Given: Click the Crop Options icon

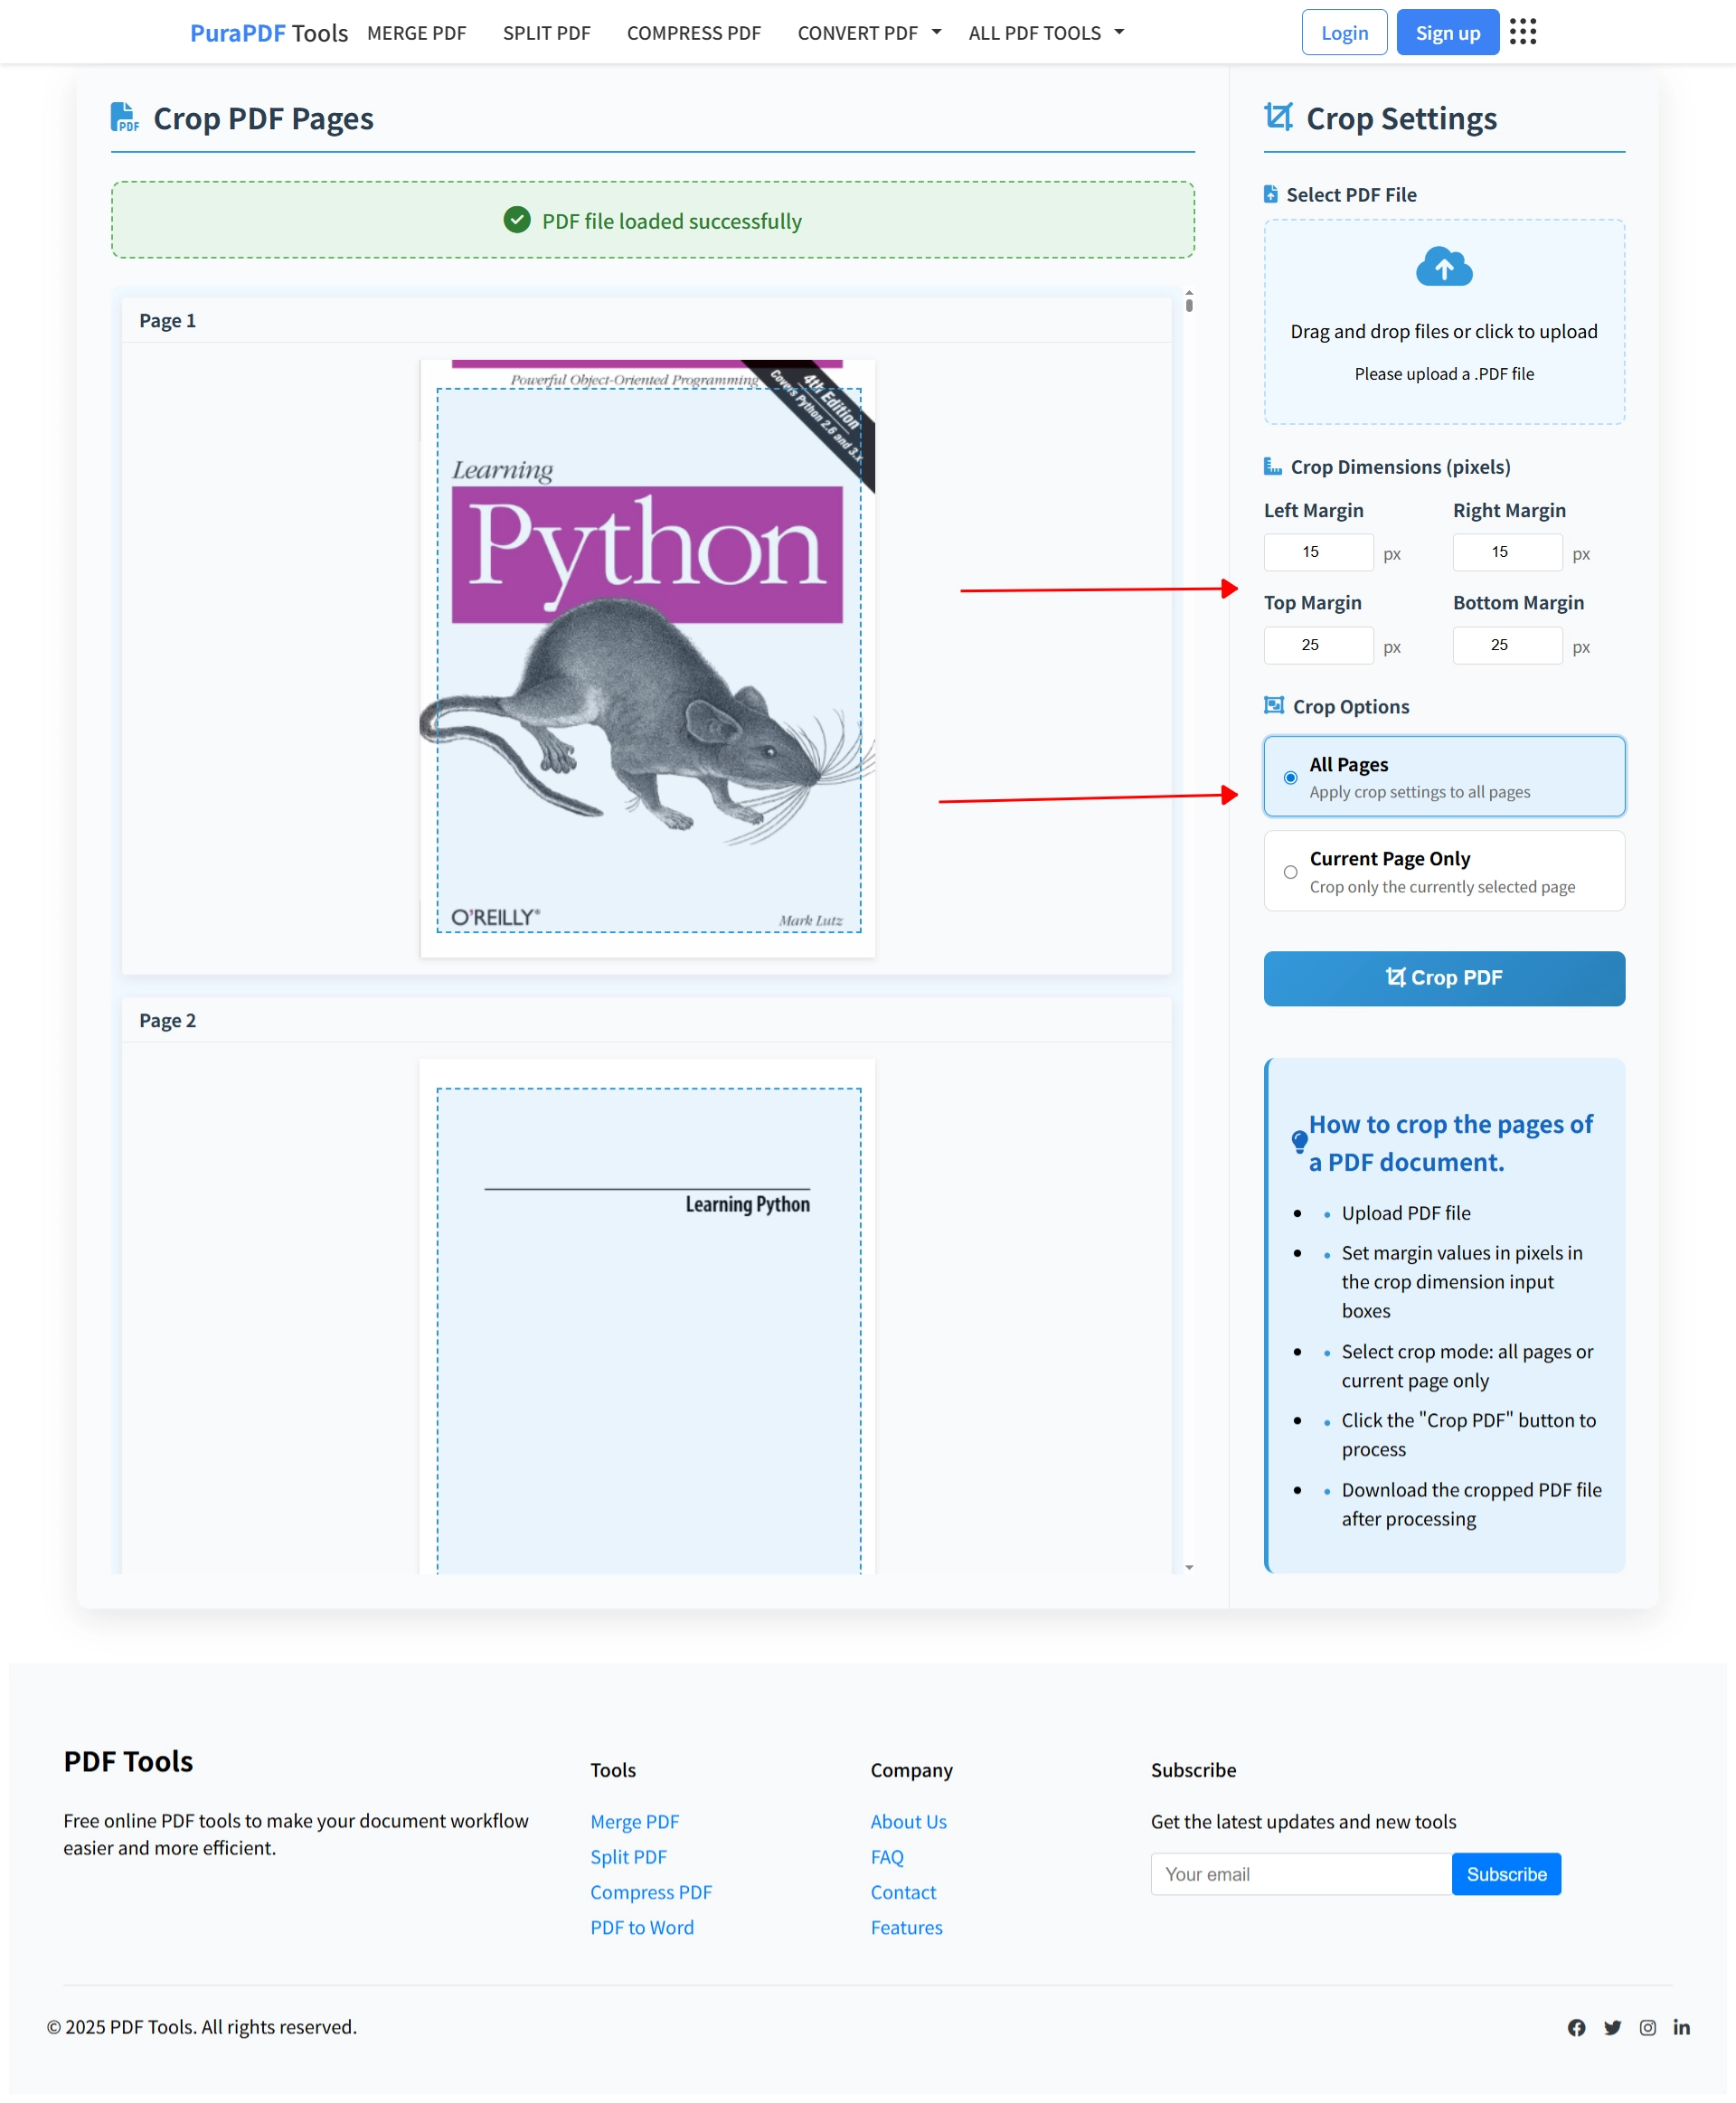Looking at the screenshot, I should [x=1274, y=705].
